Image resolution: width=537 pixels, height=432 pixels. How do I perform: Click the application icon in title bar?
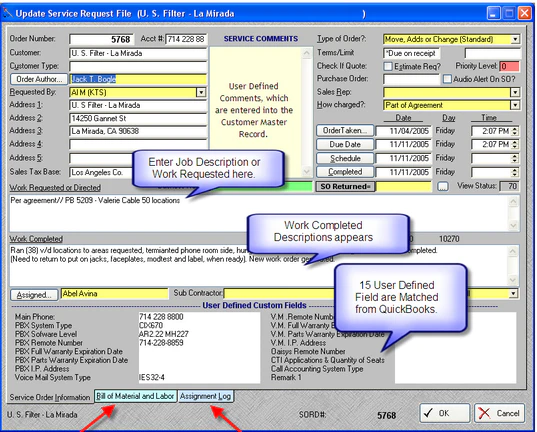[8, 13]
